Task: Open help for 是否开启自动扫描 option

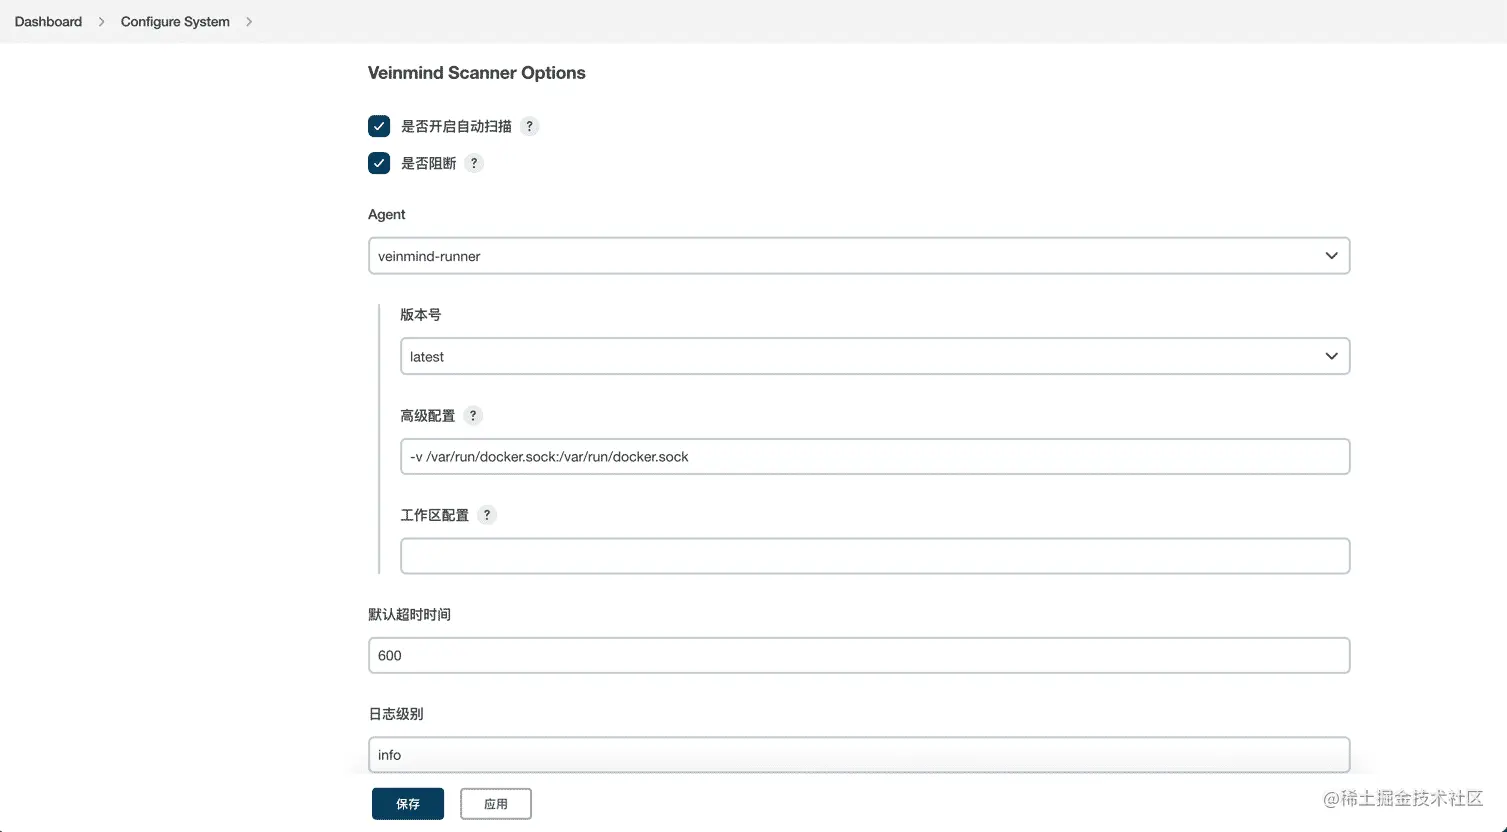Action: click(x=530, y=126)
